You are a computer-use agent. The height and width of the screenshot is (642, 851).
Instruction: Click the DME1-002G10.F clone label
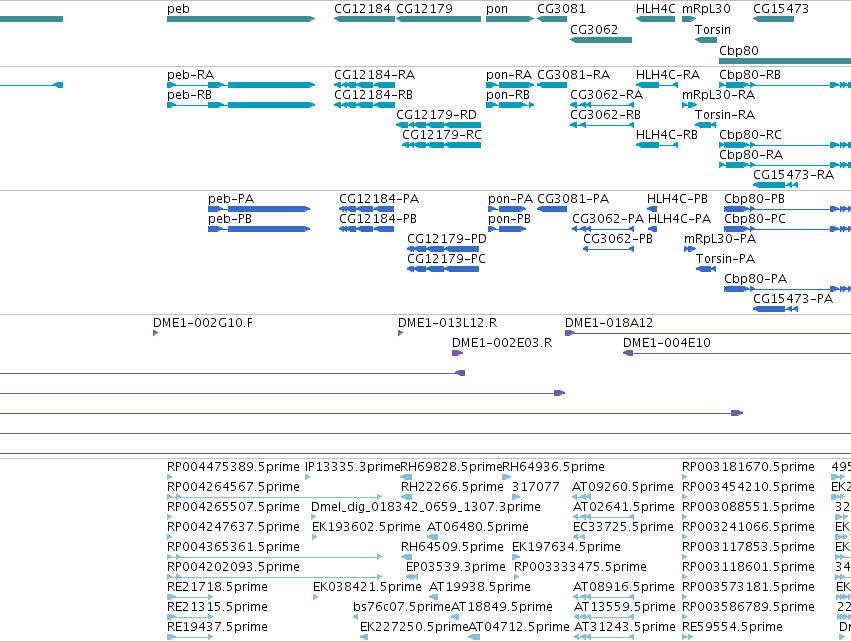[x=202, y=323]
